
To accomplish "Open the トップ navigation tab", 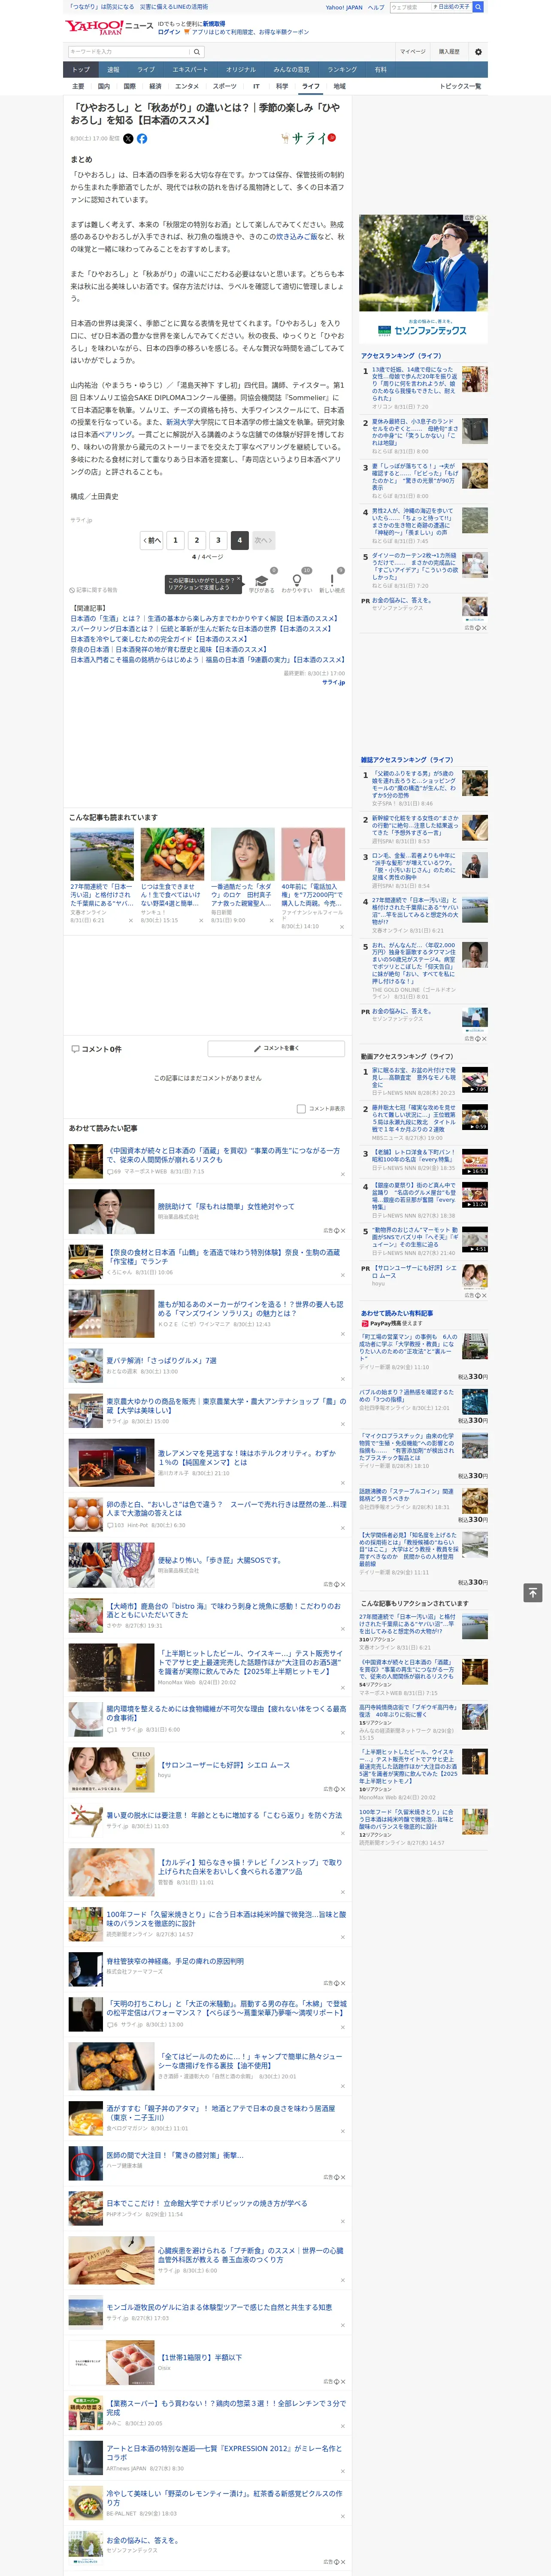I will 81,70.
